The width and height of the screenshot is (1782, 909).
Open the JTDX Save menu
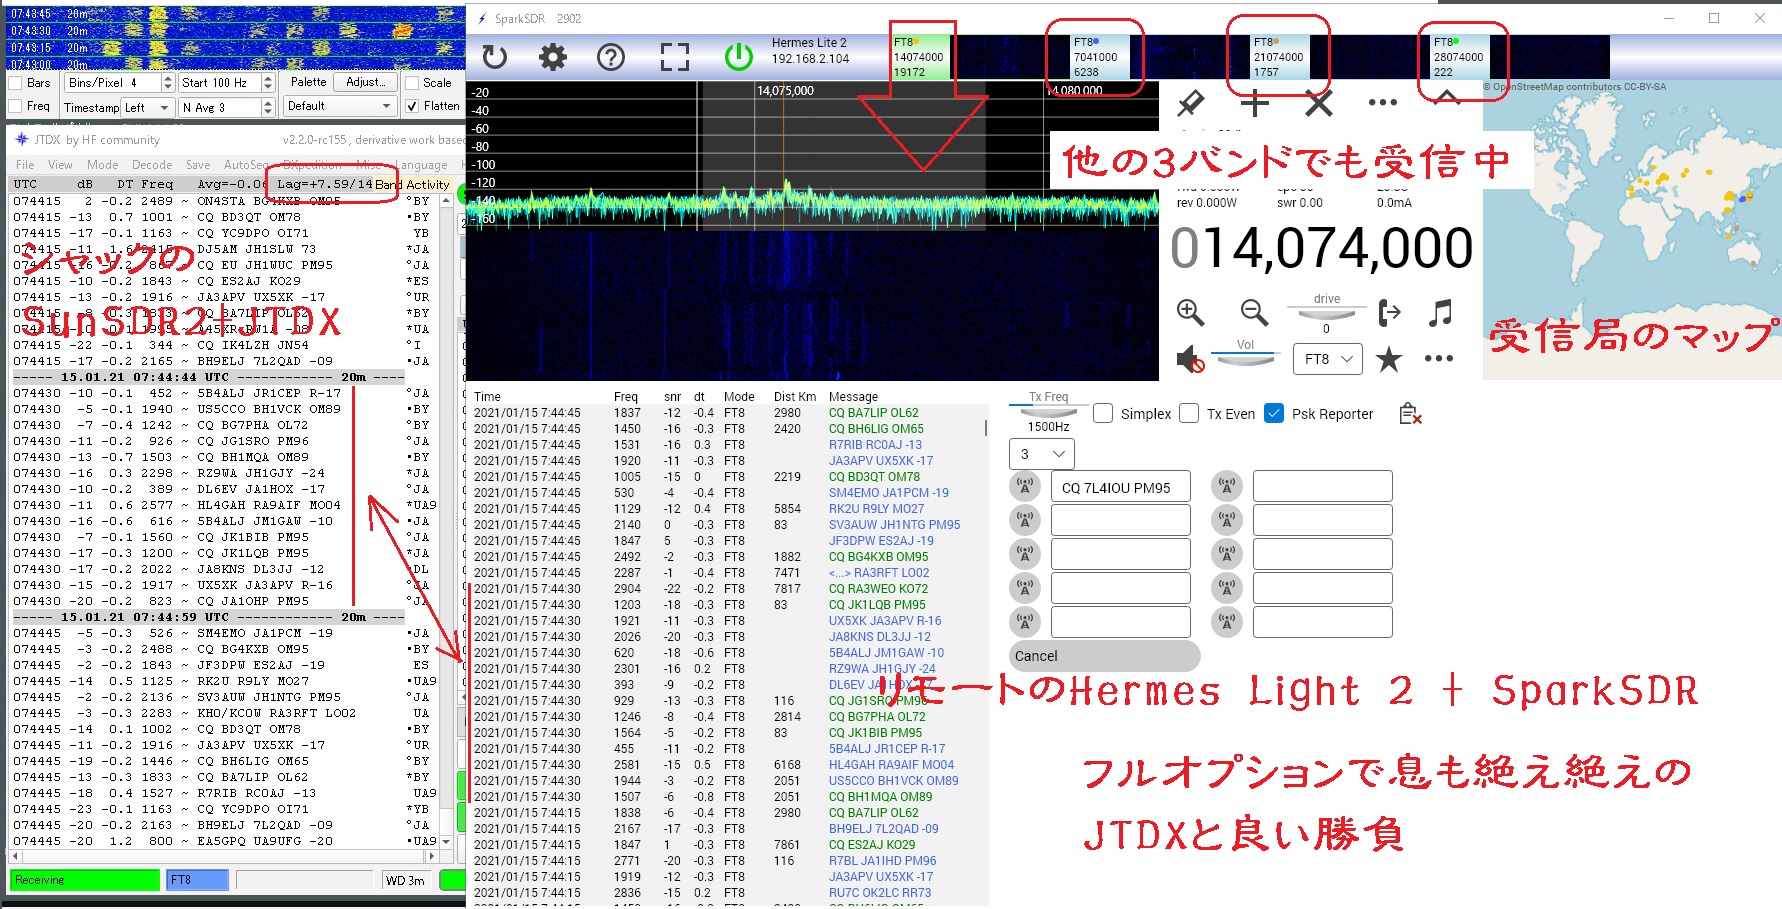point(198,165)
